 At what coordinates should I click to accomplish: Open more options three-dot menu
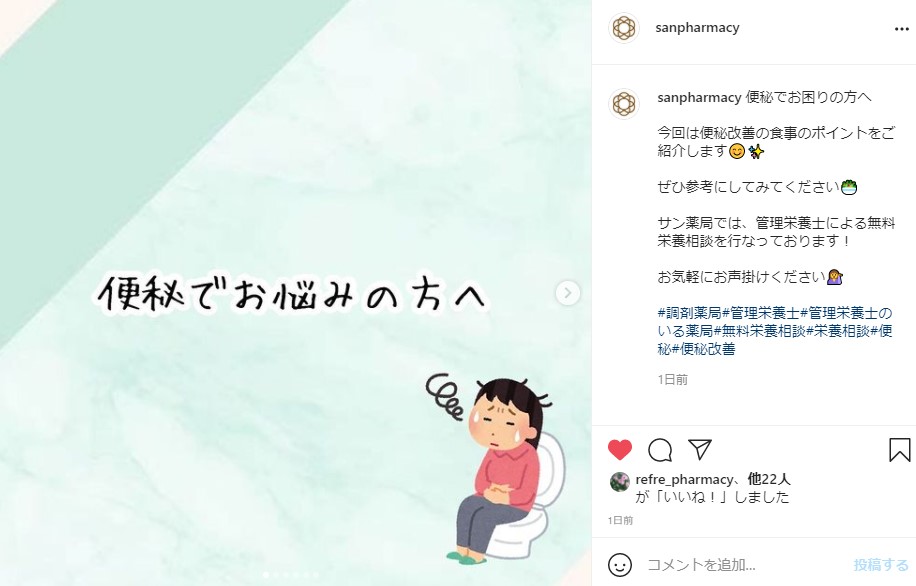pos(901,29)
